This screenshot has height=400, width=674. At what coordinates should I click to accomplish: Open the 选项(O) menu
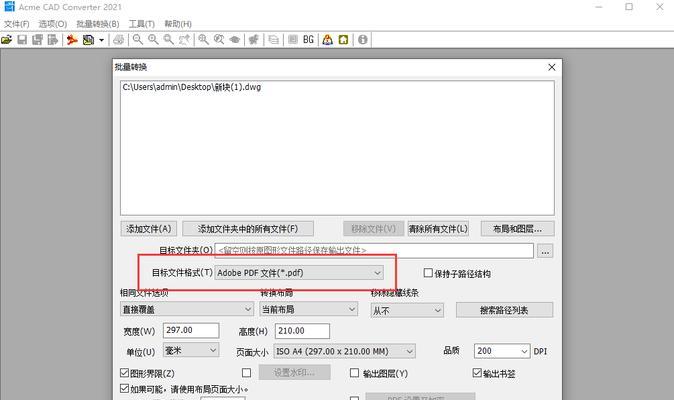click(x=53, y=24)
